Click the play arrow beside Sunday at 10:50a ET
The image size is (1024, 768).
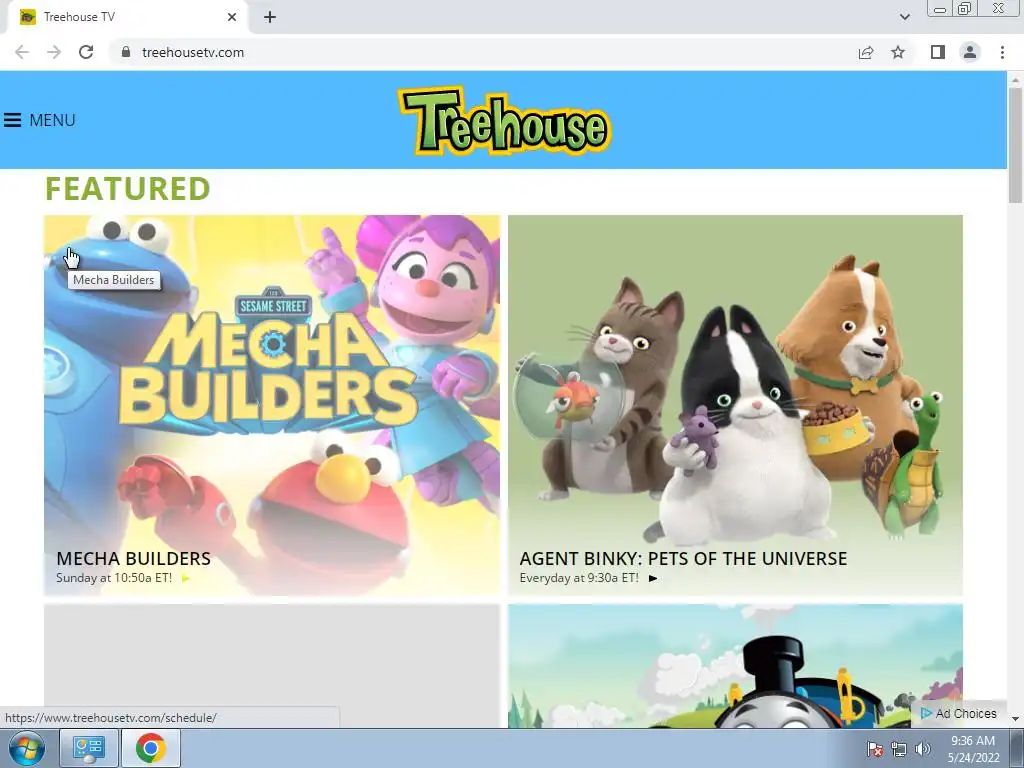pyautogui.click(x=185, y=578)
